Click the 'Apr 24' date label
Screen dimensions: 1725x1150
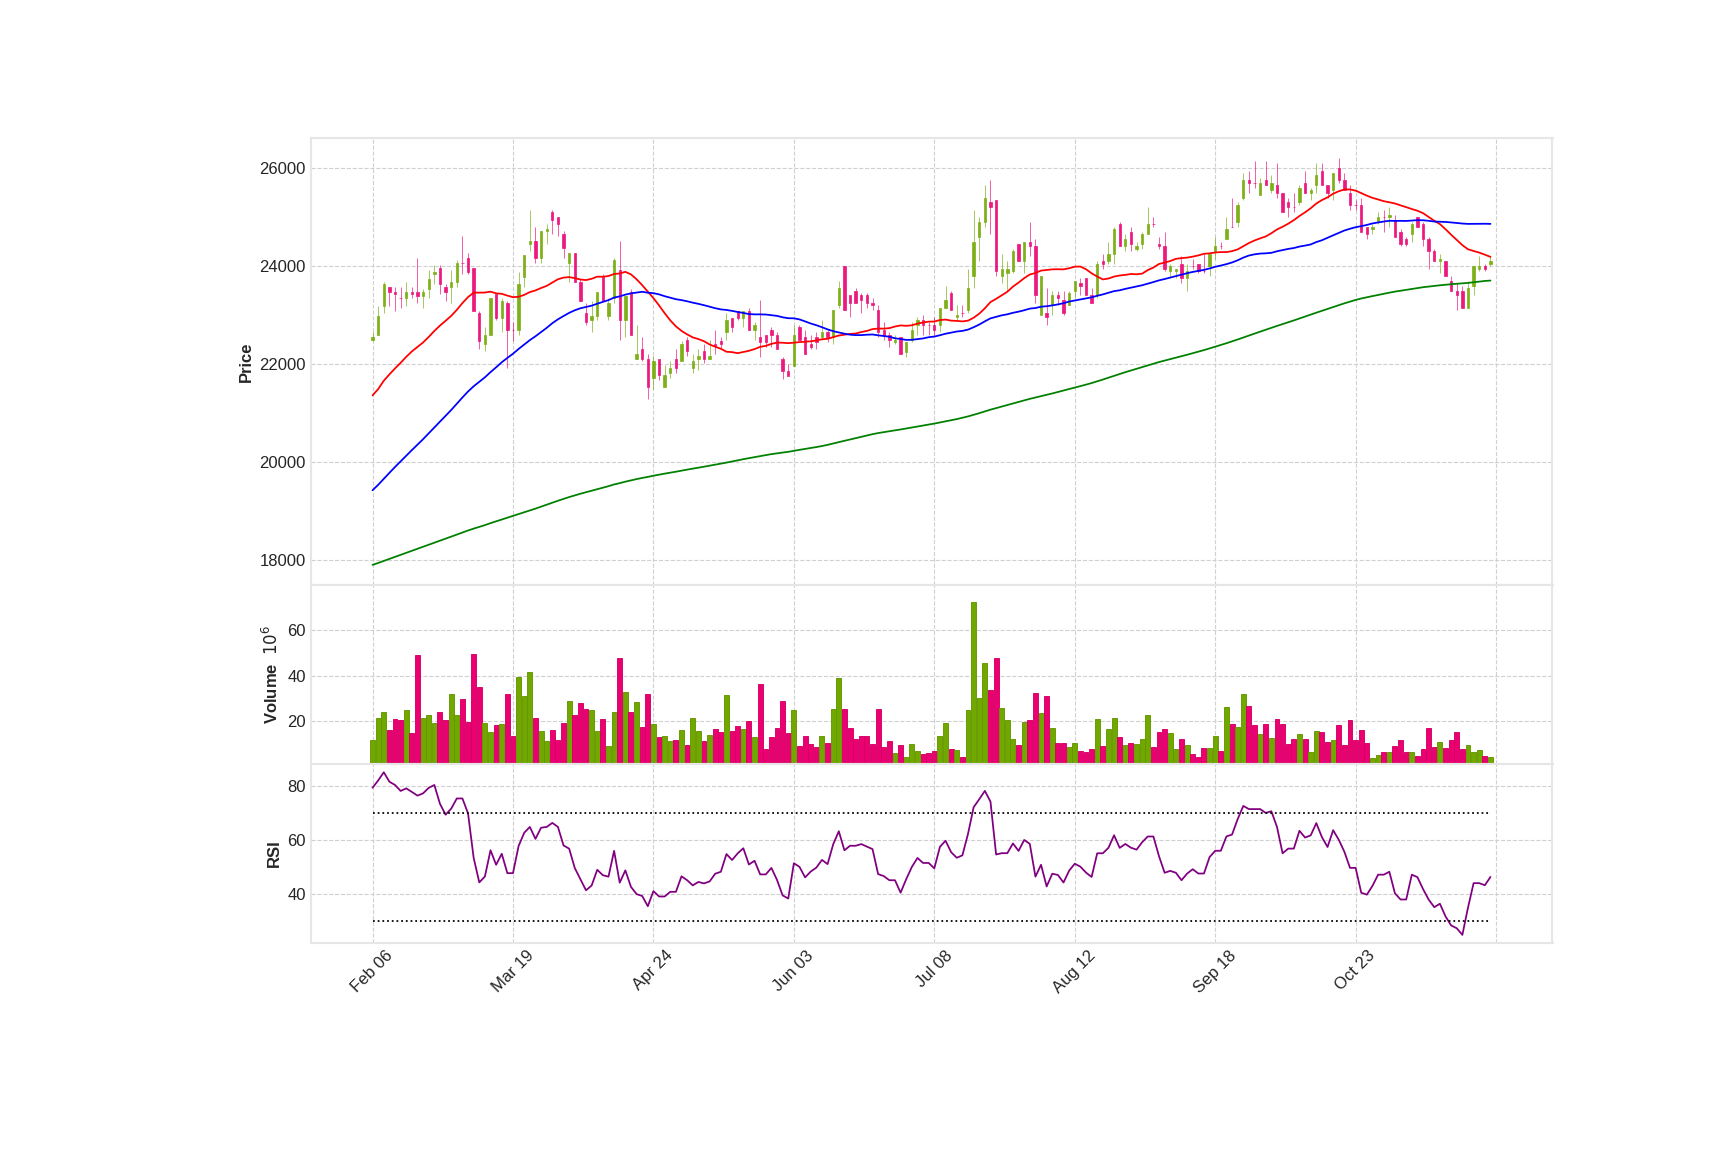651,971
